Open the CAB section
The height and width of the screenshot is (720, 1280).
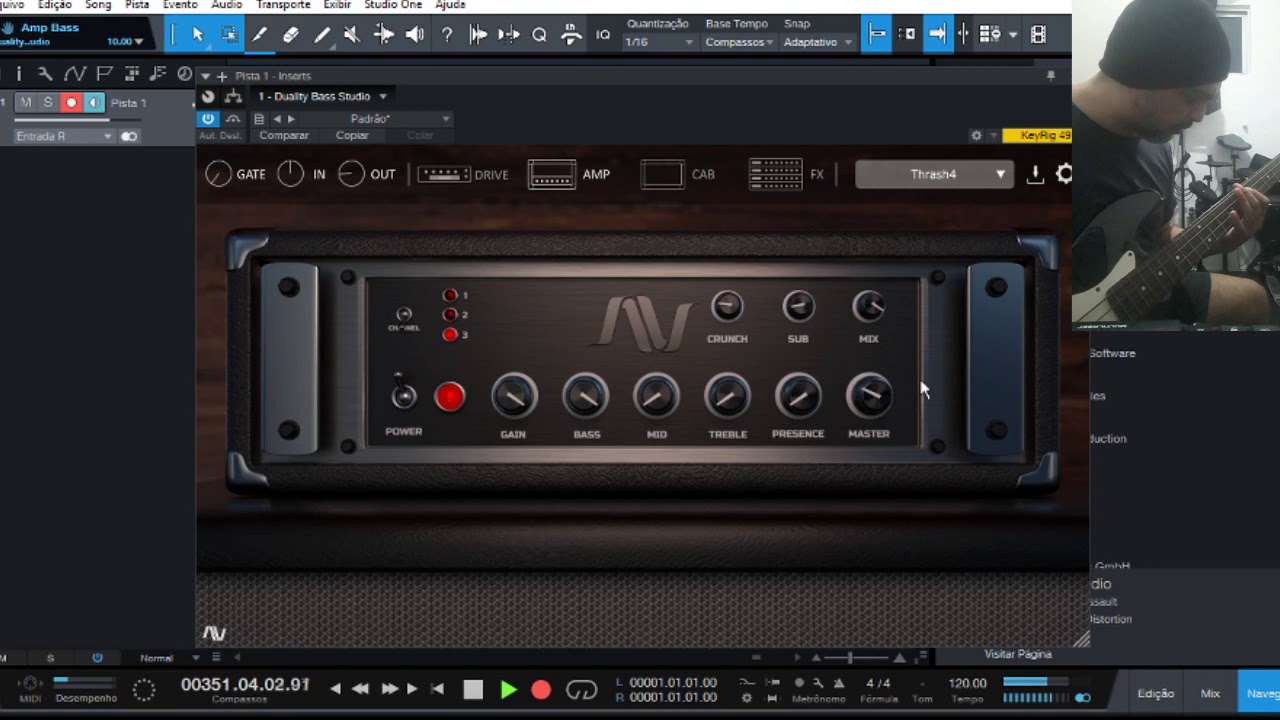pyautogui.click(x=679, y=174)
